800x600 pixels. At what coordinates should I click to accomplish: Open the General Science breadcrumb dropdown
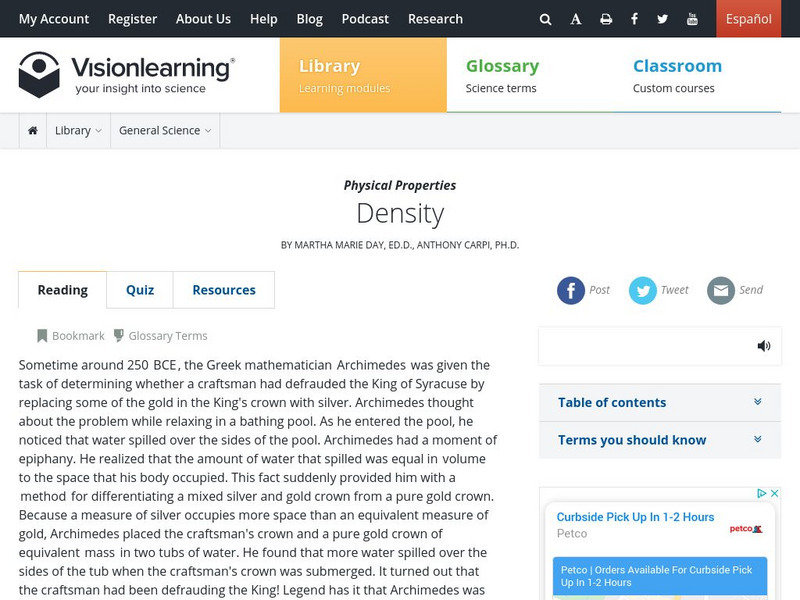[165, 131]
